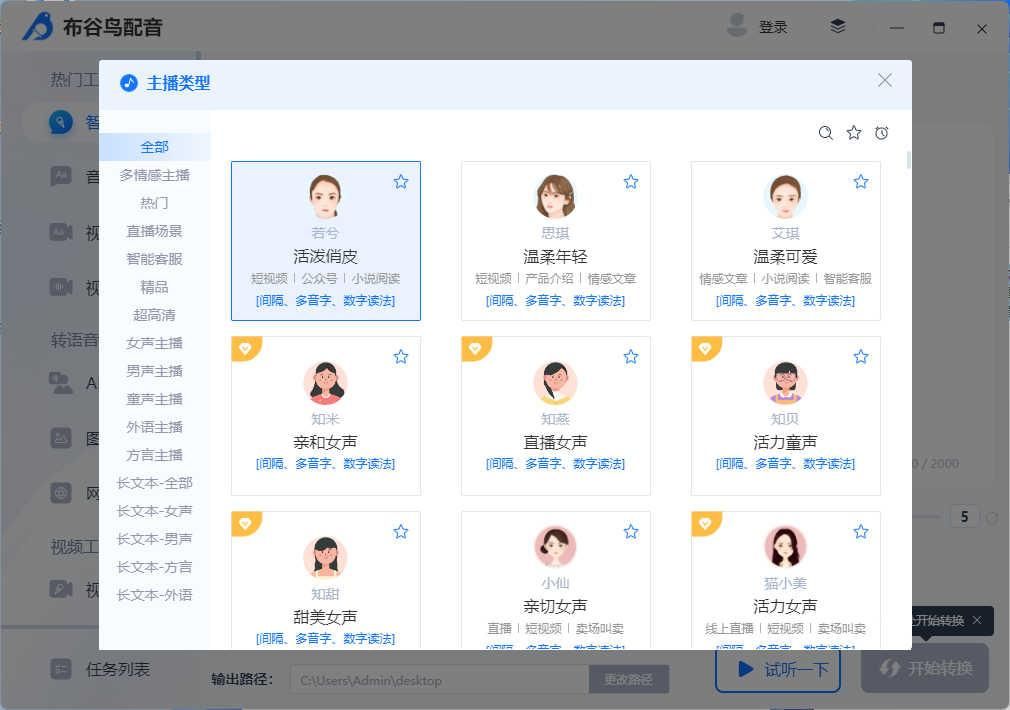This screenshot has width=1010, height=710.
Task: Click the voice list scrollbar
Action: (x=908, y=160)
